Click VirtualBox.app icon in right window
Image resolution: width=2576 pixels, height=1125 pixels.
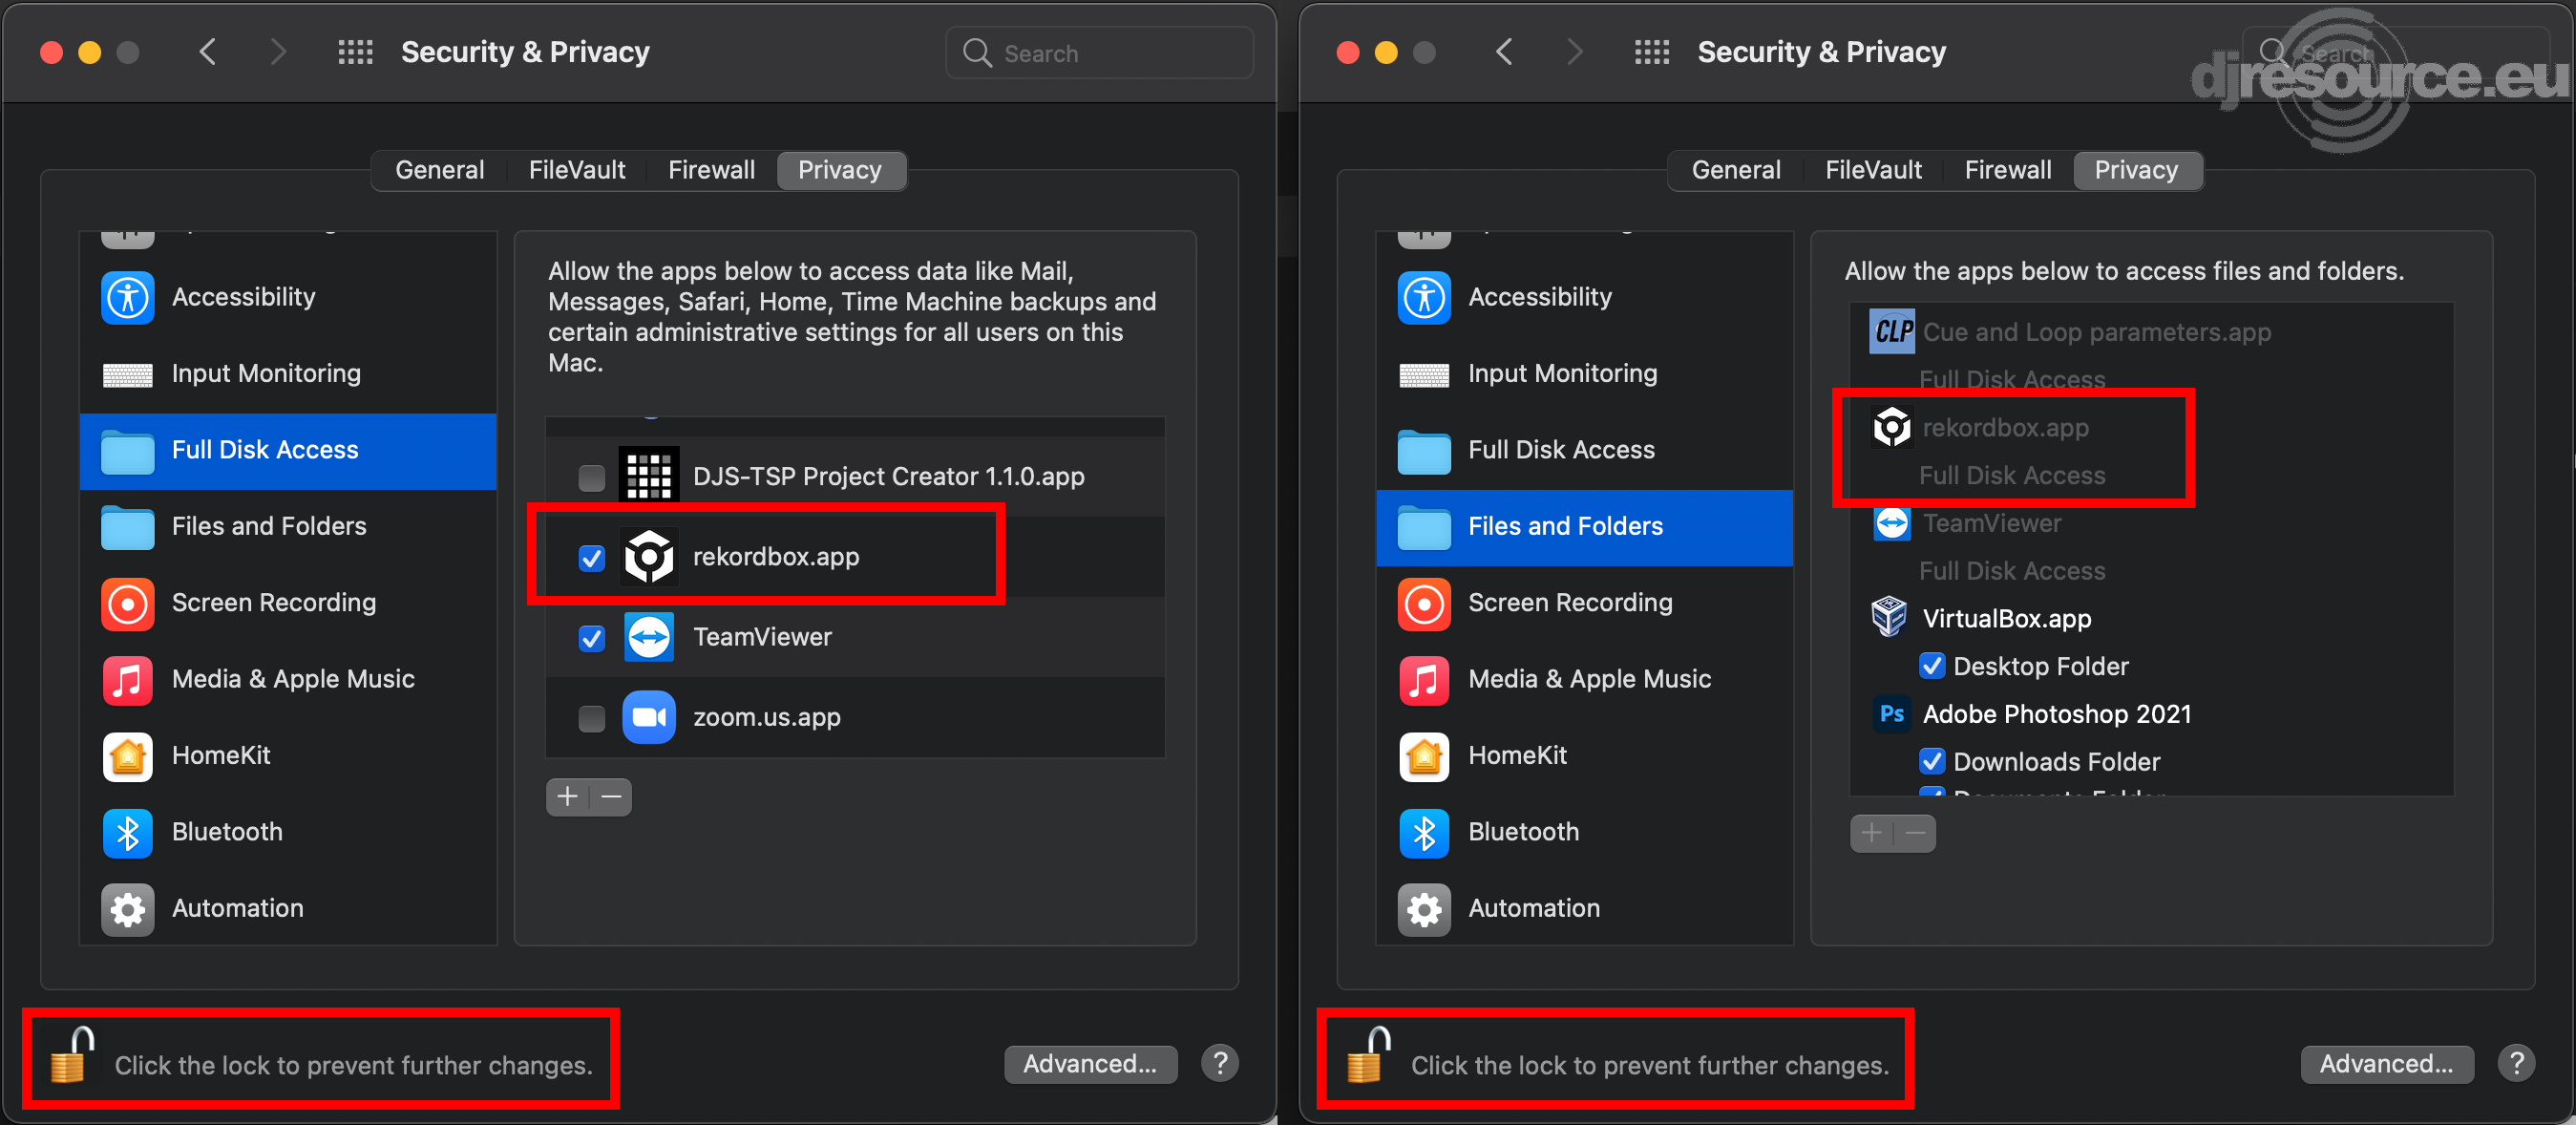click(1889, 617)
